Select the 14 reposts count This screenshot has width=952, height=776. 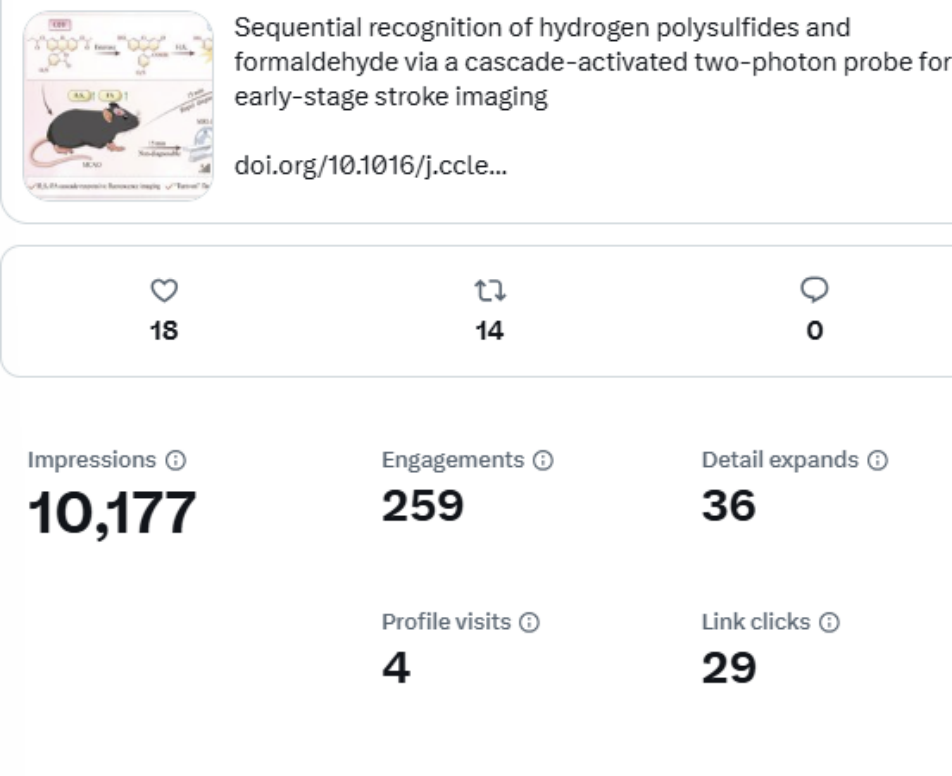(x=489, y=331)
